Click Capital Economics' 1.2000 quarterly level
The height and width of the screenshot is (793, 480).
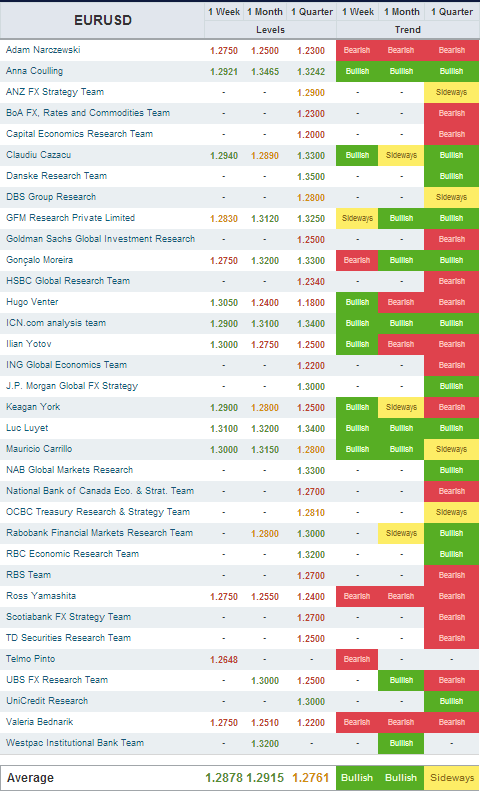pos(312,135)
